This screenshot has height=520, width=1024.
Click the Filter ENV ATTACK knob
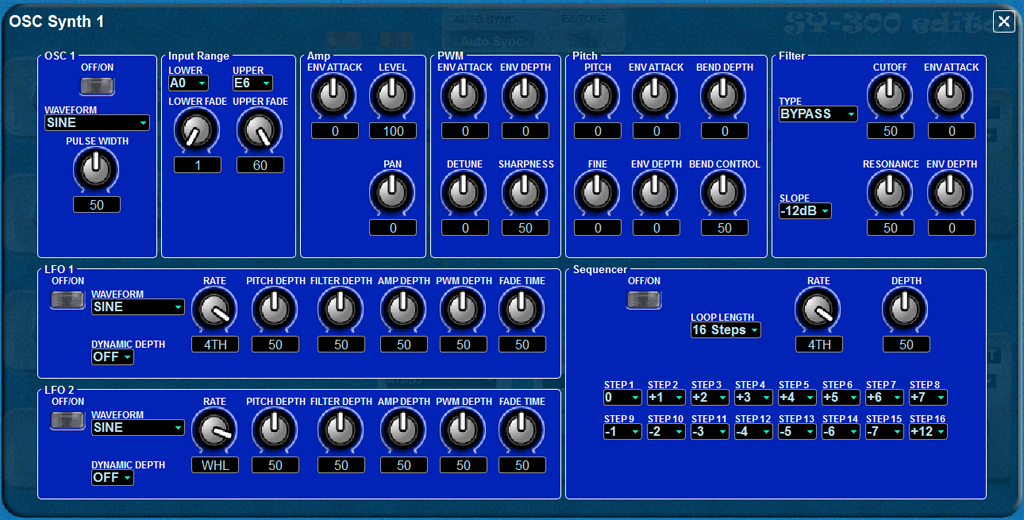coord(950,95)
